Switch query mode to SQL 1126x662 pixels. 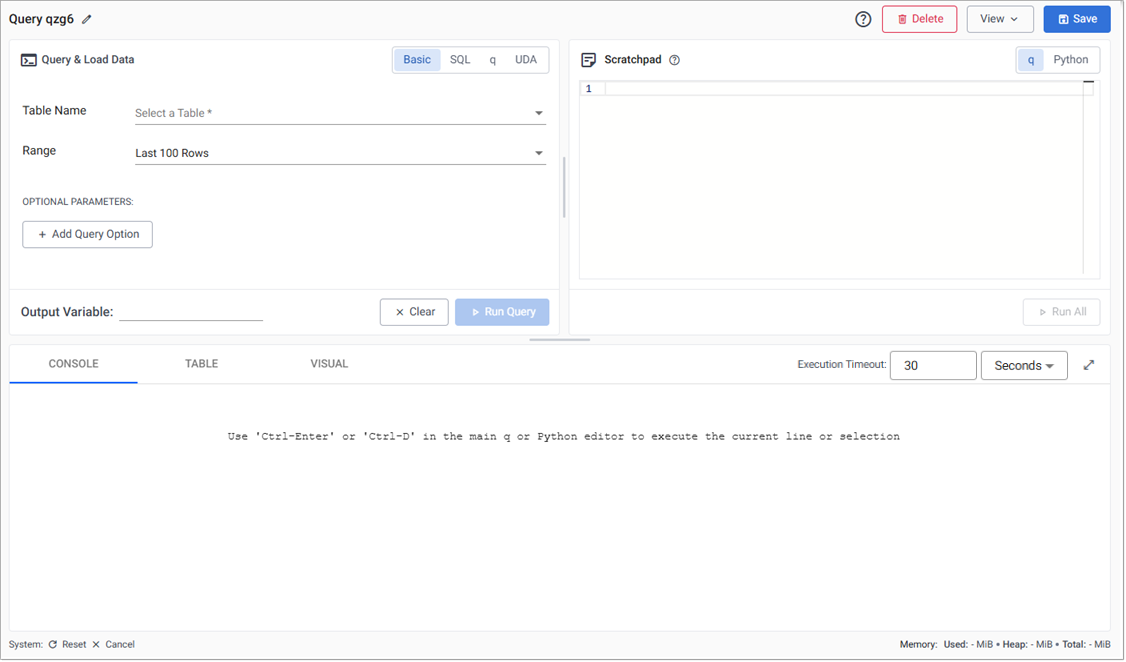[x=460, y=60]
